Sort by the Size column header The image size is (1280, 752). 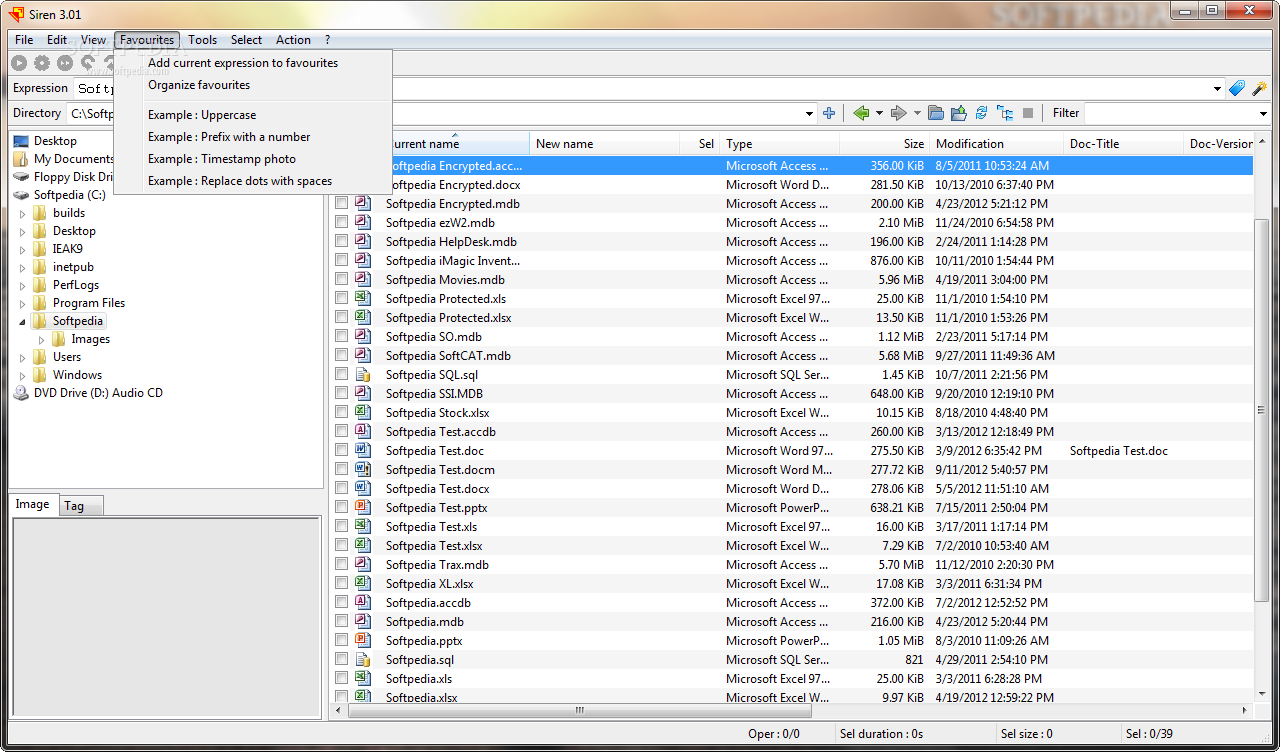(x=884, y=144)
